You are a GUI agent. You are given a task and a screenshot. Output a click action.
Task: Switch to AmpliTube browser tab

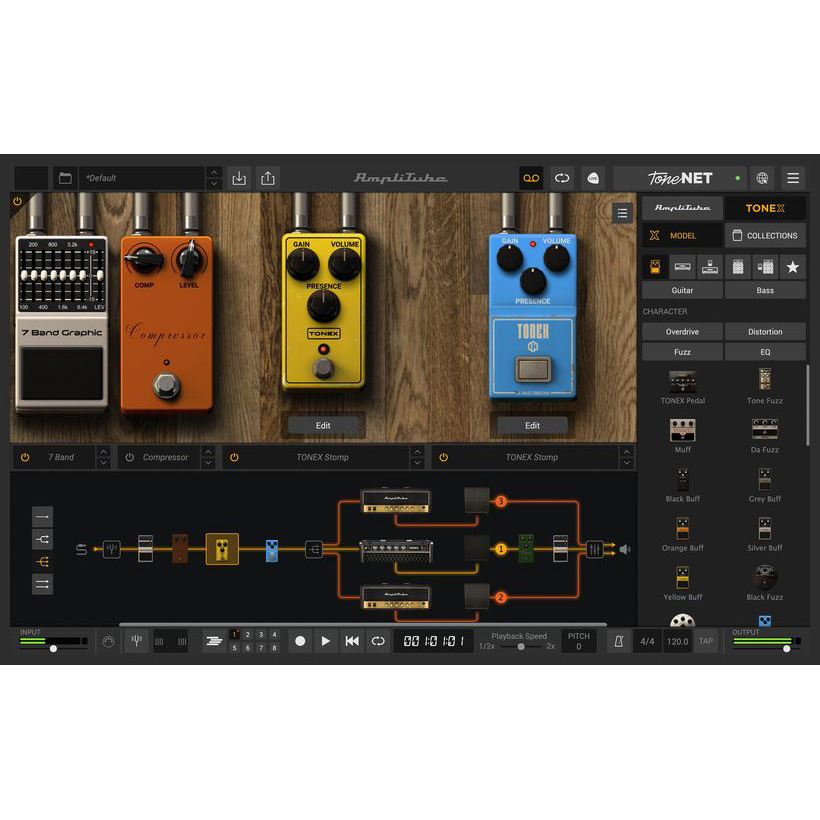point(682,208)
